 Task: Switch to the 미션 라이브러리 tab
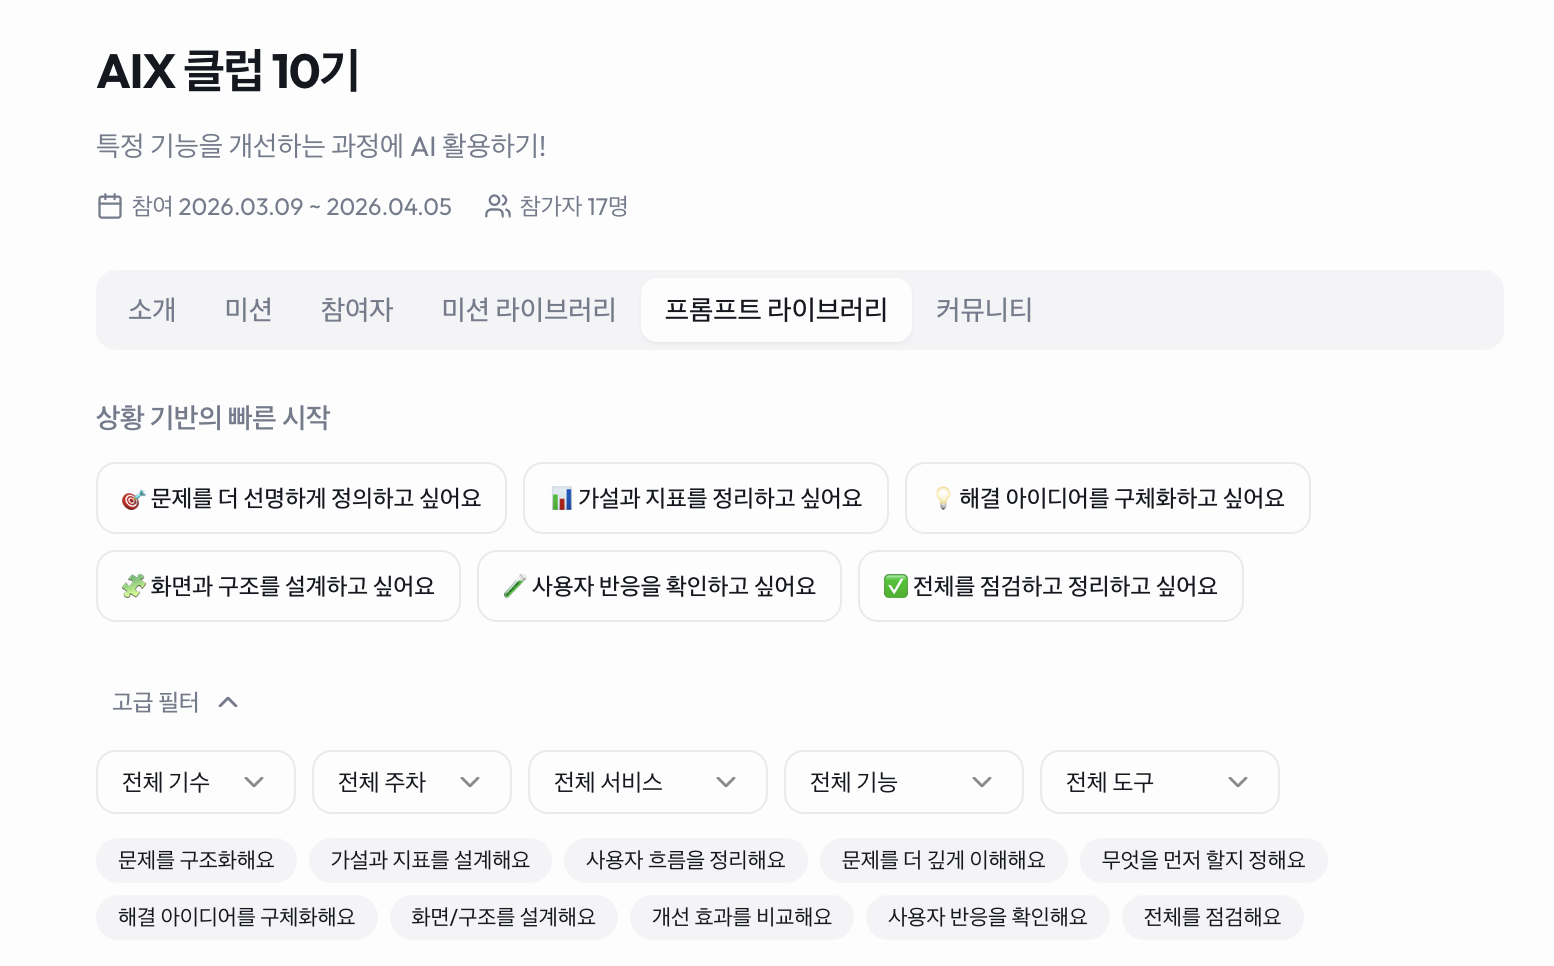pos(528,310)
